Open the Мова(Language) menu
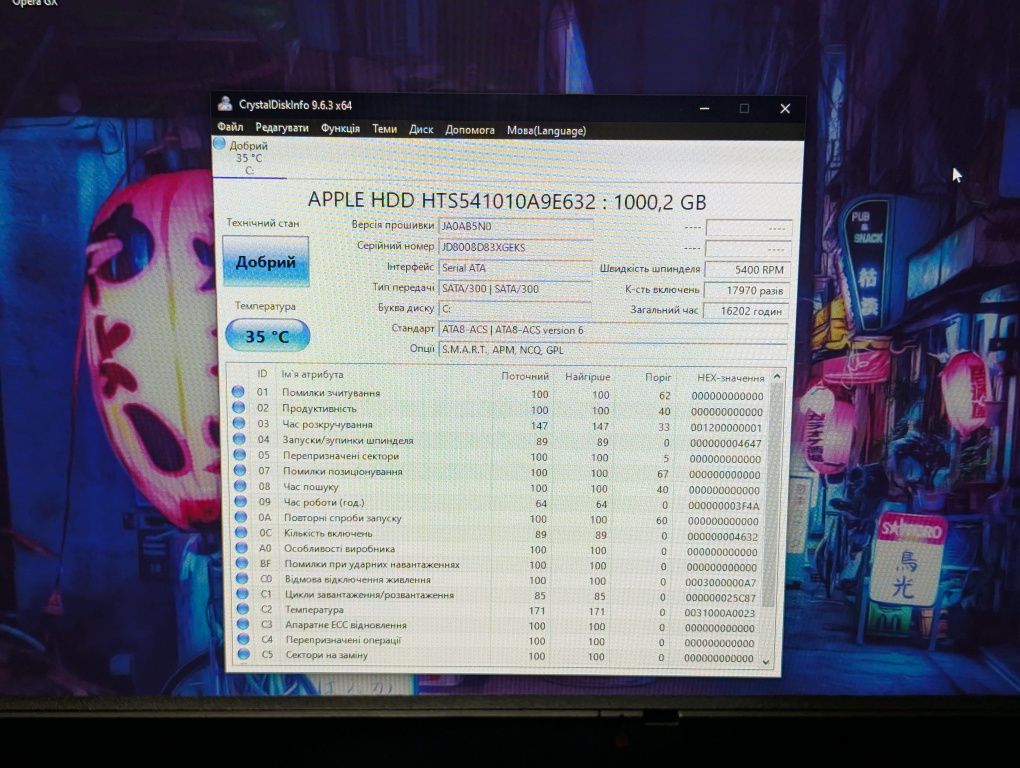1020x768 pixels. (546, 131)
